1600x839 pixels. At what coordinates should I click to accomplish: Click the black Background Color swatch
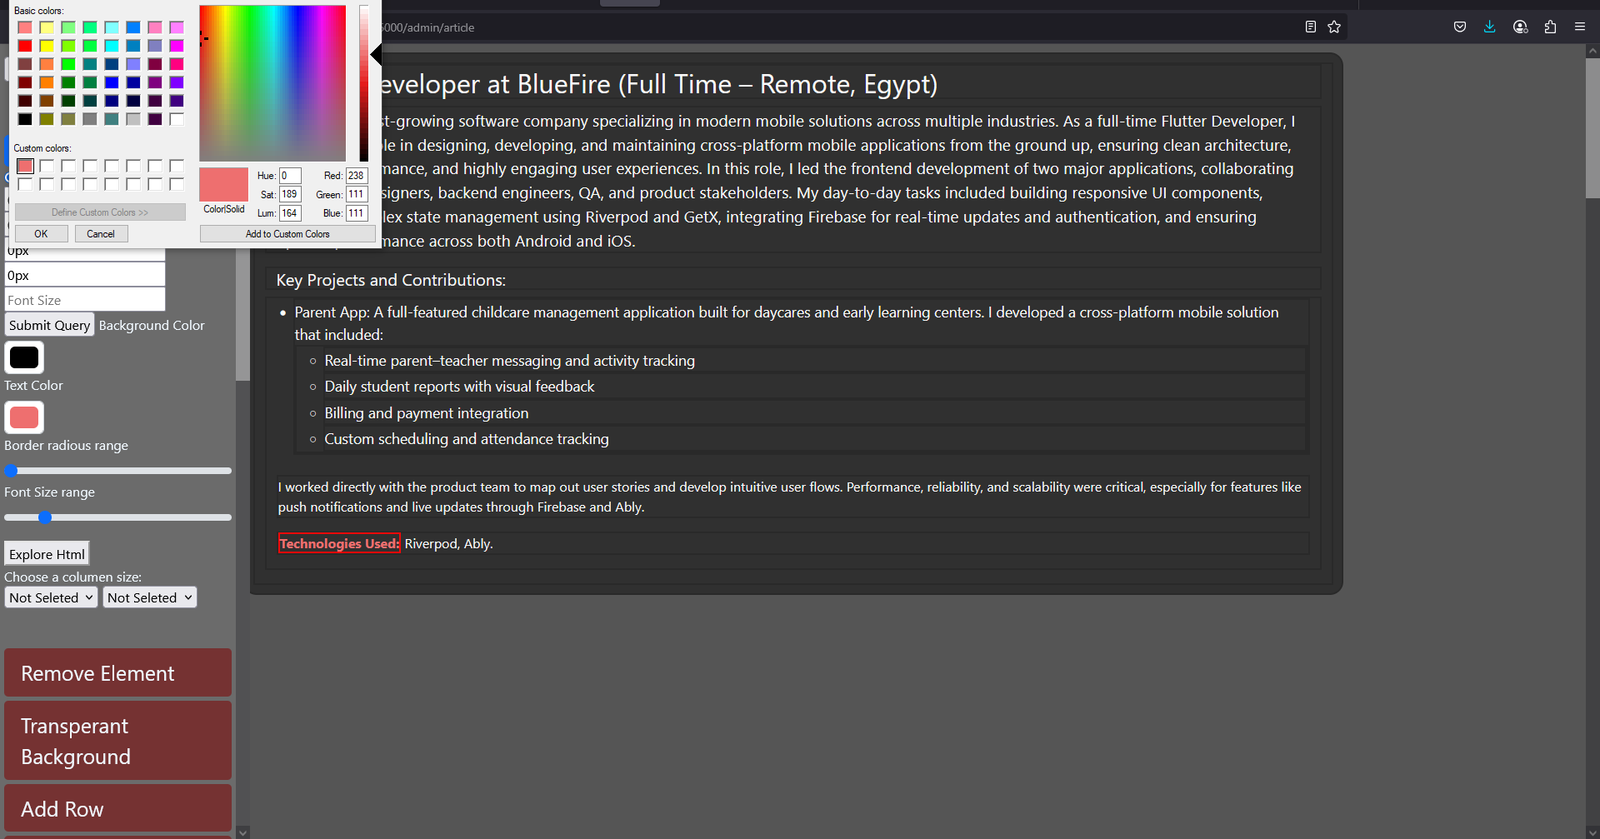coord(24,357)
